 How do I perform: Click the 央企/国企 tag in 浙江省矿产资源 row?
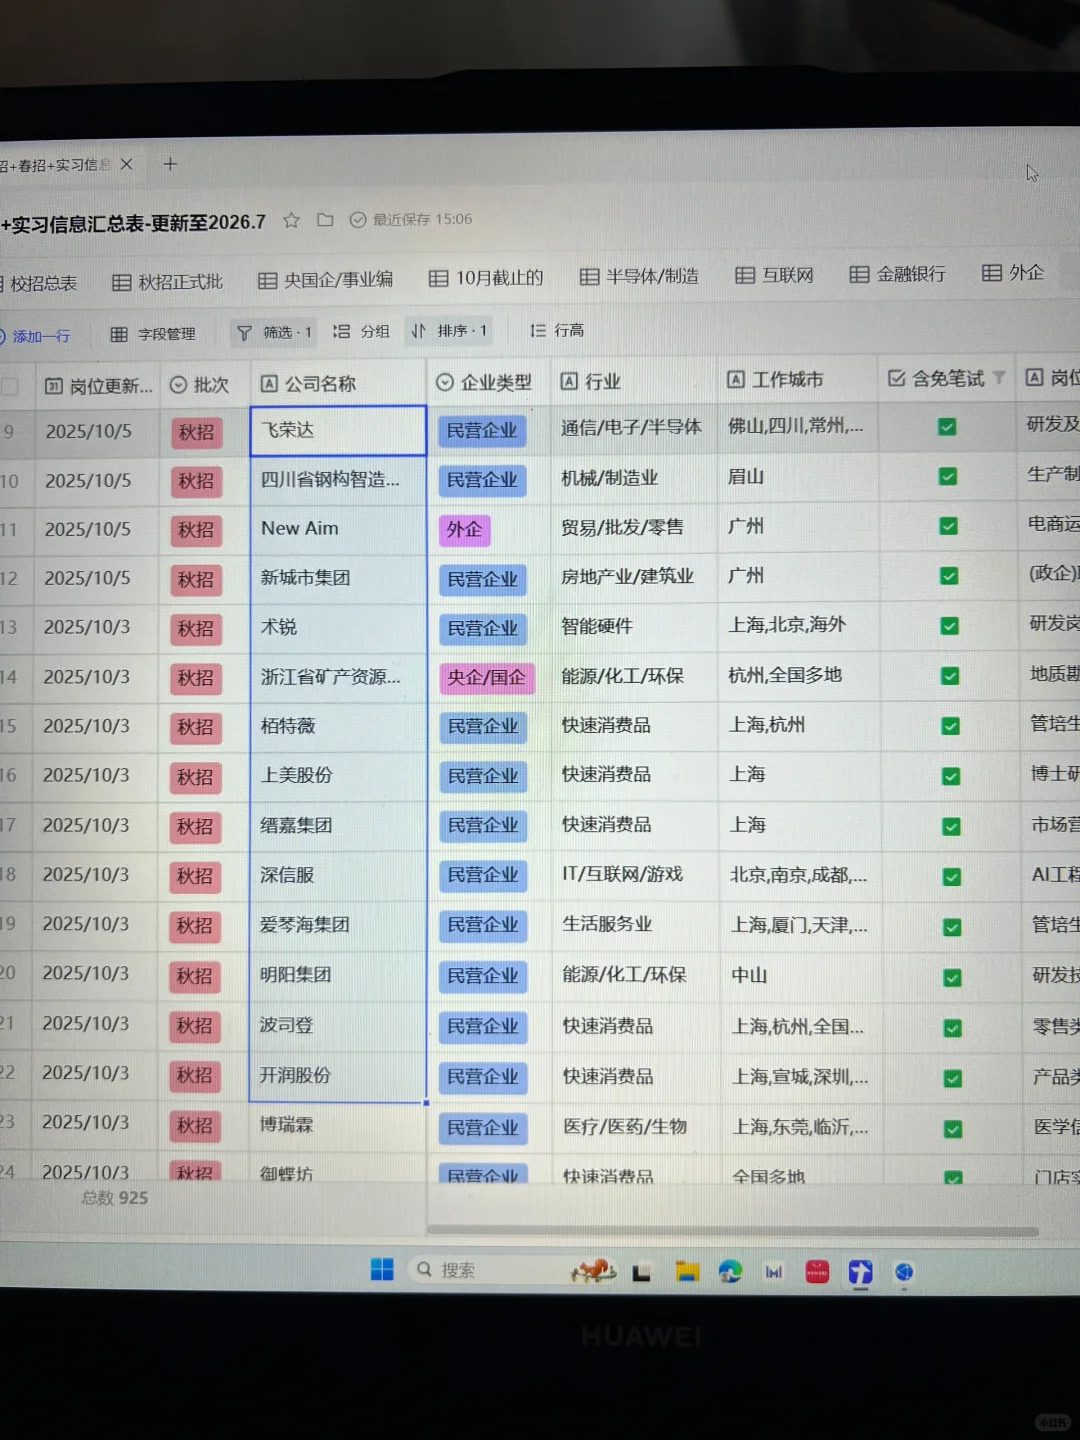(x=486, y=678)
